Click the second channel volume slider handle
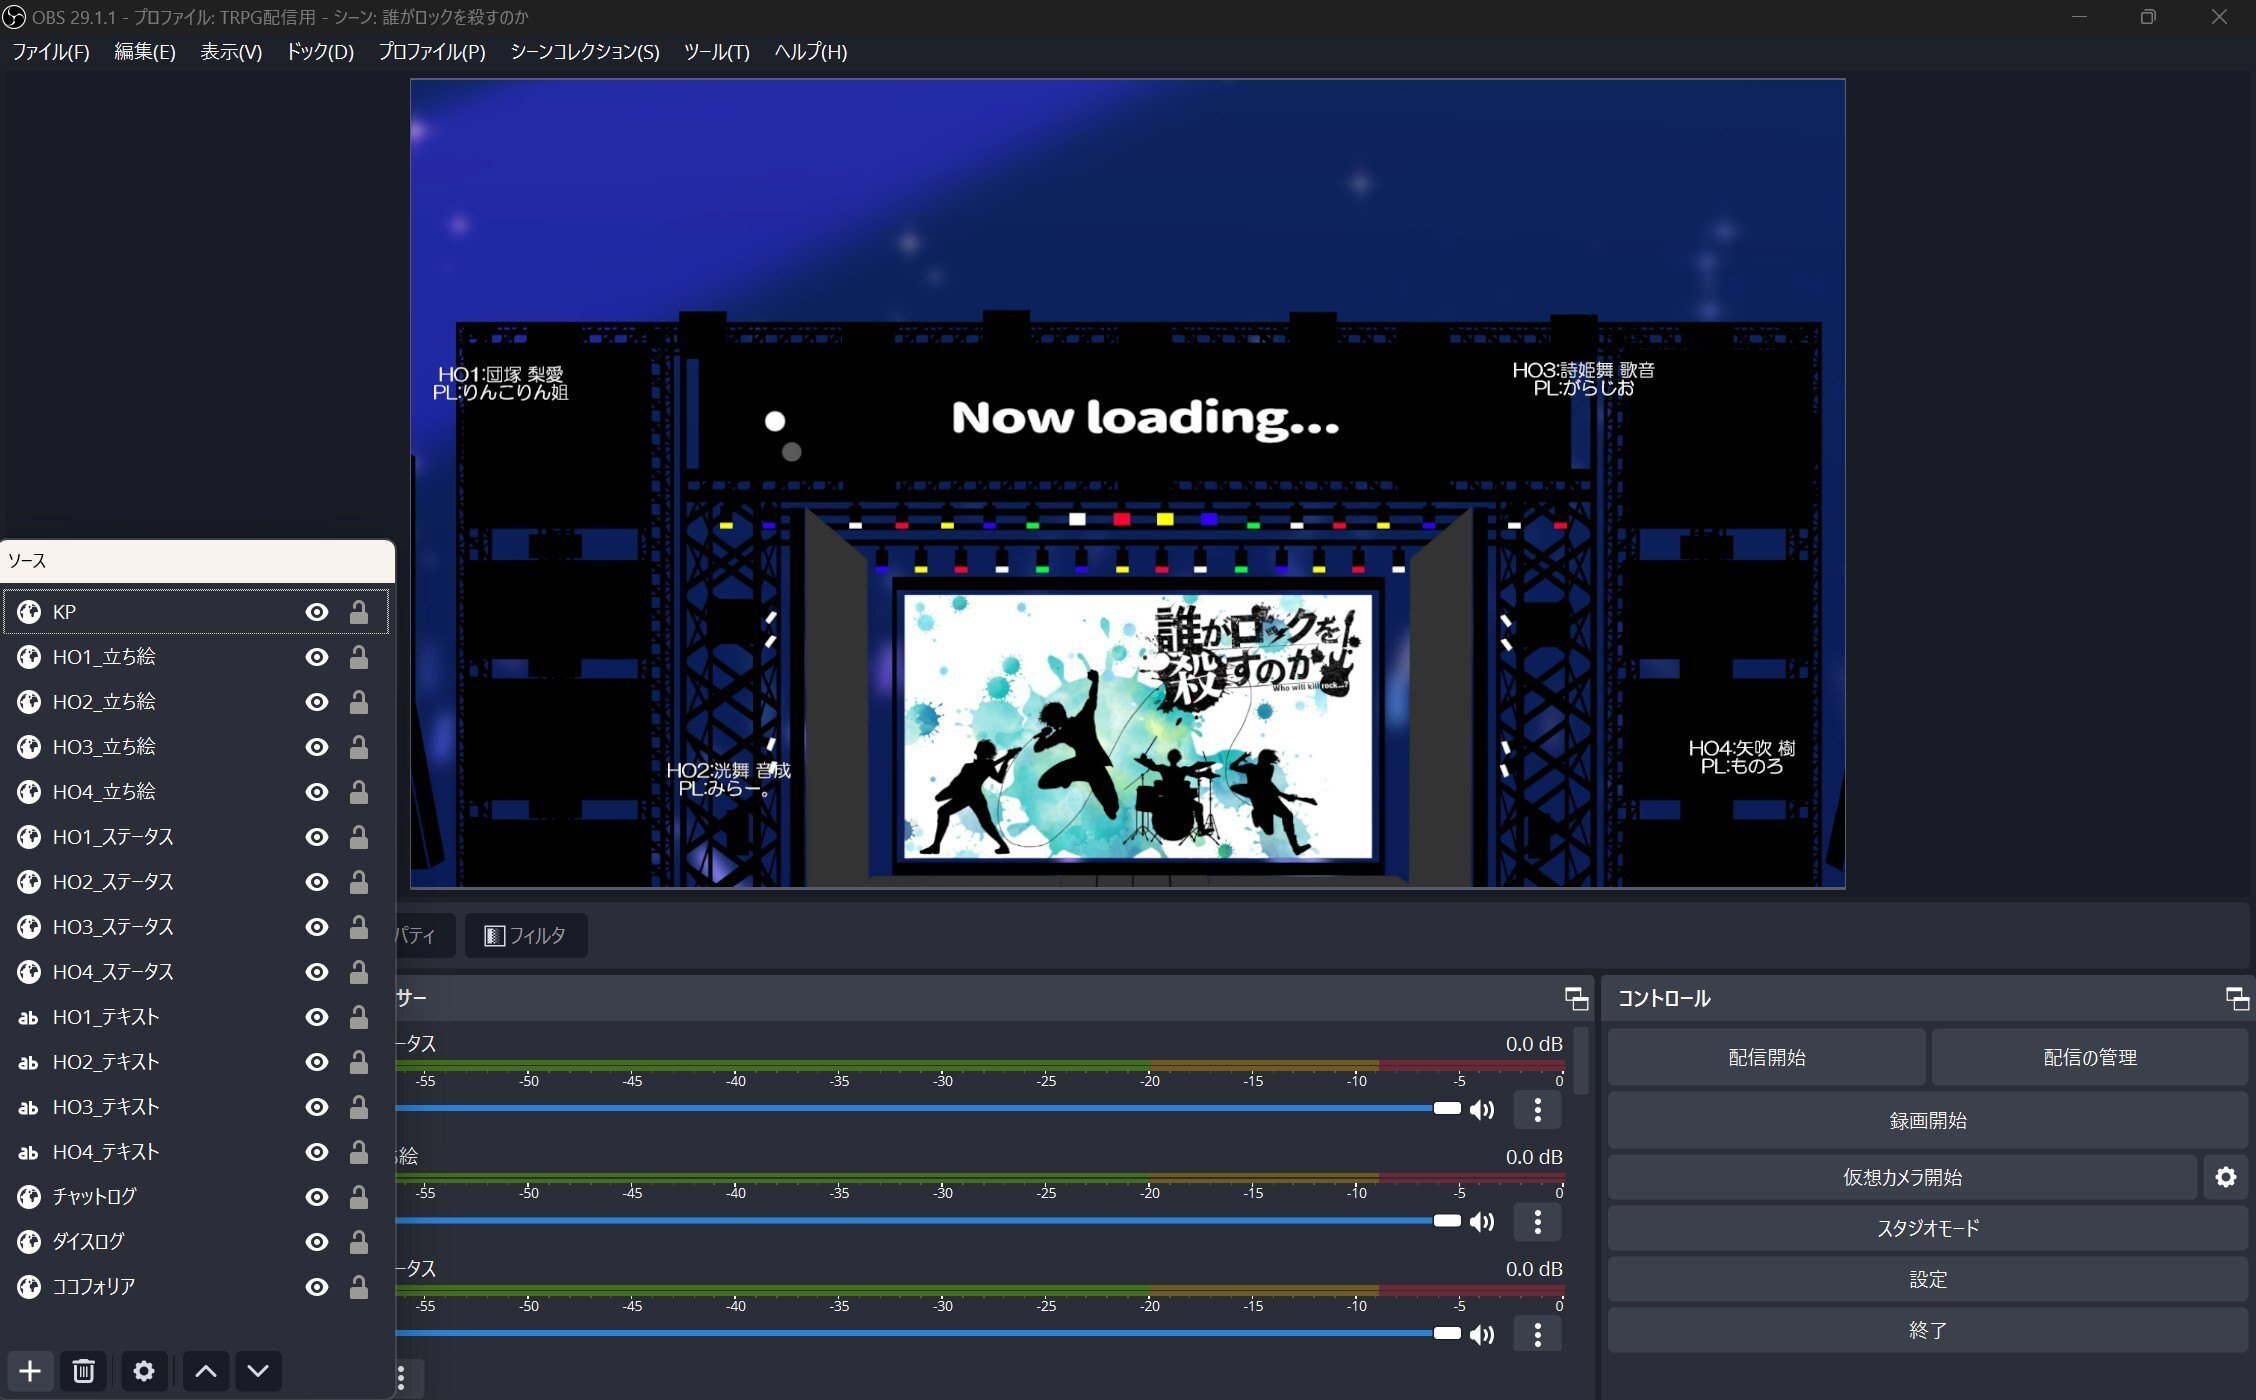The height and width of the screenshot is (1400, 2256). pyautogui.click(x=1446, y=1221)
